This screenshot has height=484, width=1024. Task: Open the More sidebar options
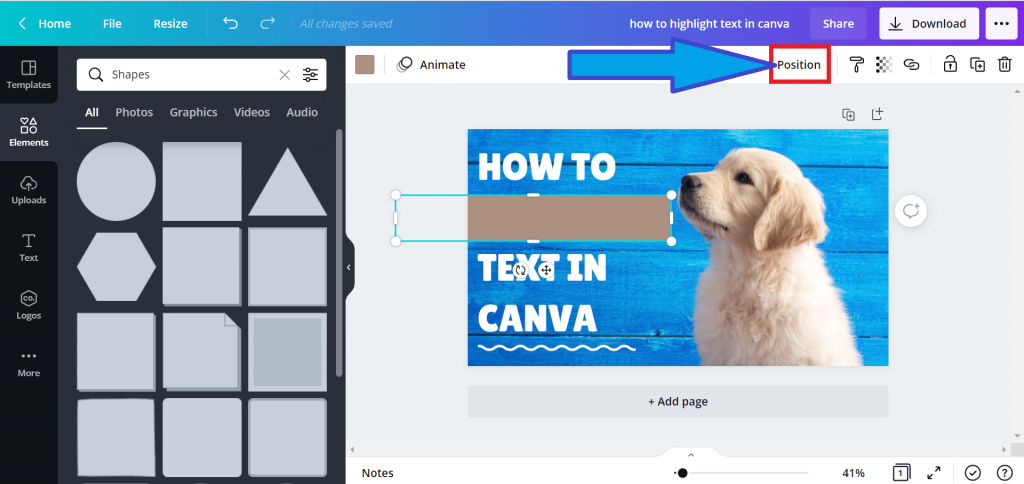(x=28, y=363)
